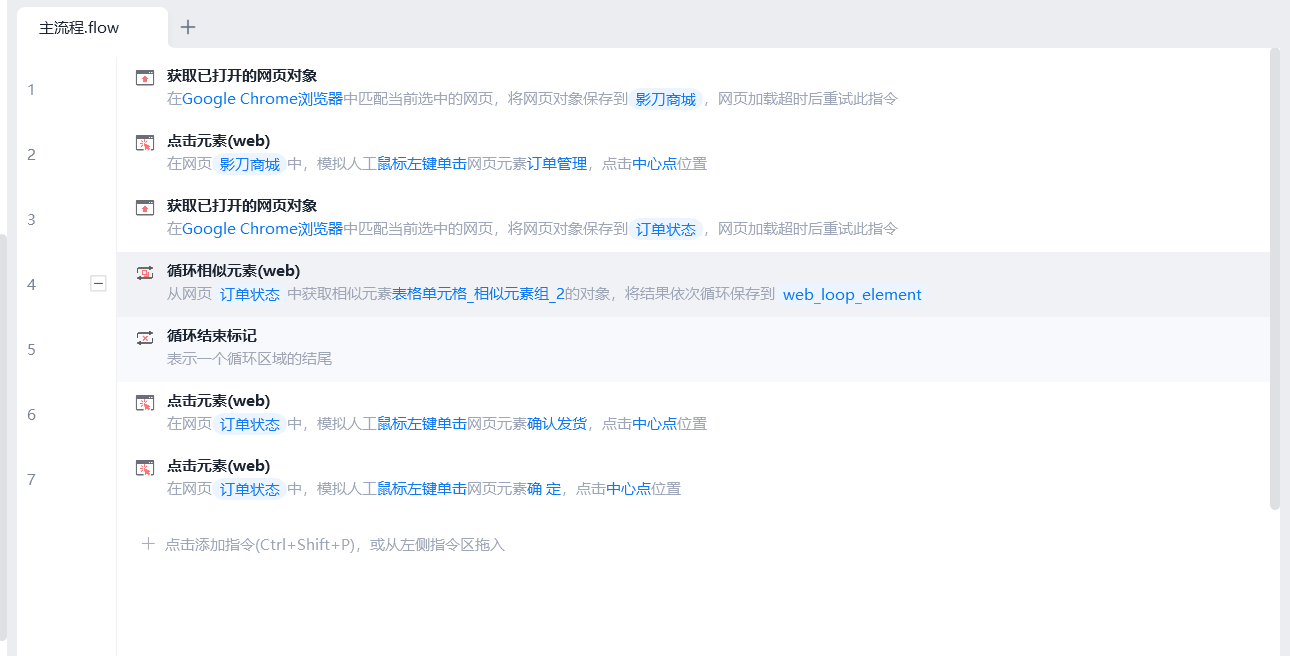Click the click-element icon on step 6
Screen dimensions: 1290x656
(x=145, y=402)
